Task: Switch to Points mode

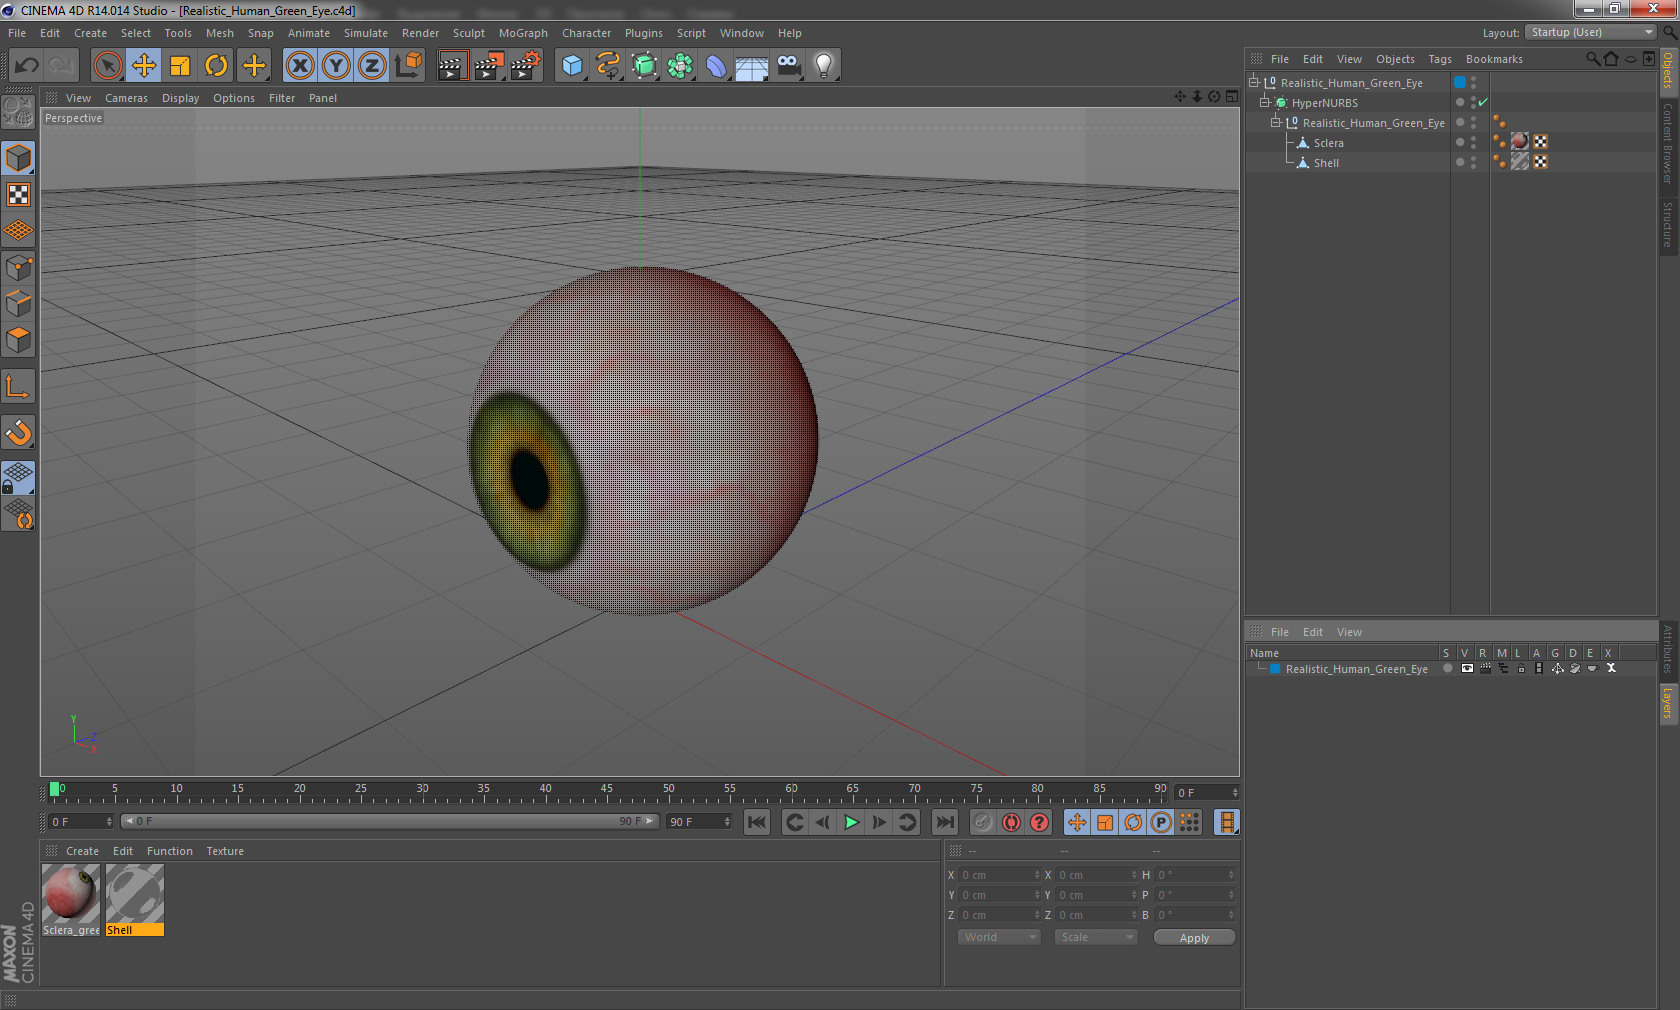Action: click(x=18, y=267)
